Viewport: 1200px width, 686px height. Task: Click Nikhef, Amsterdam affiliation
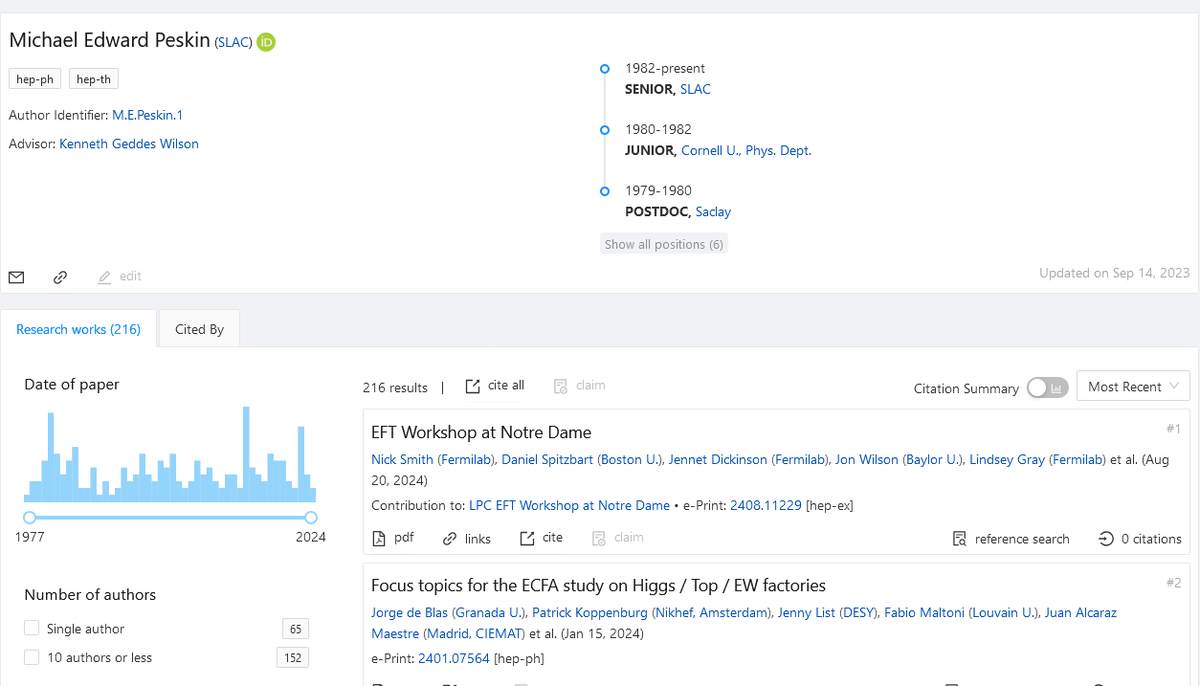pos(711,612)
